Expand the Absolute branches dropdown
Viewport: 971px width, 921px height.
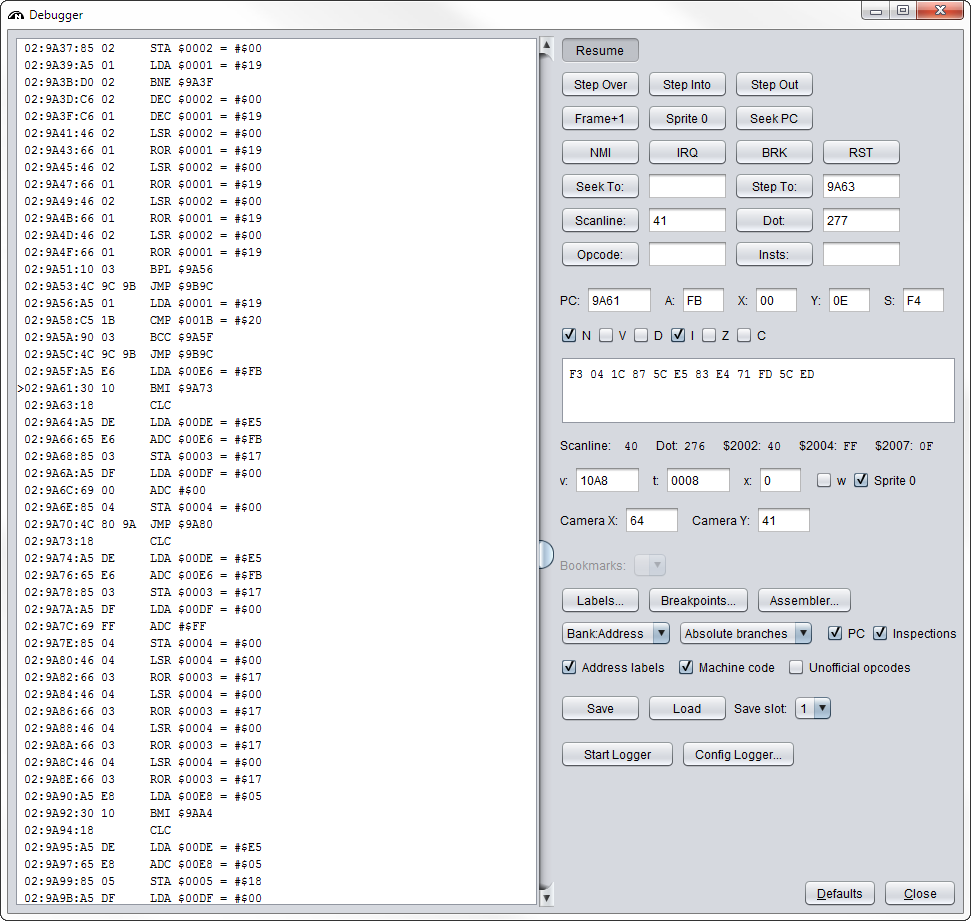(x=745, y=634)
